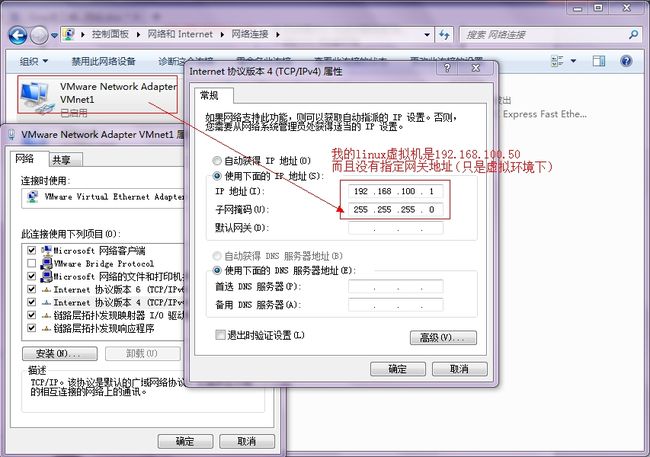Open recent pages dropdown beside forward arrow

point(54,36)
